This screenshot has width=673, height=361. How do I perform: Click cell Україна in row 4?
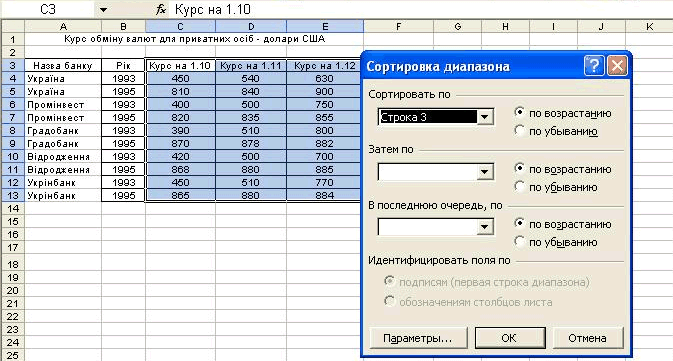click(x=63, y=79)
